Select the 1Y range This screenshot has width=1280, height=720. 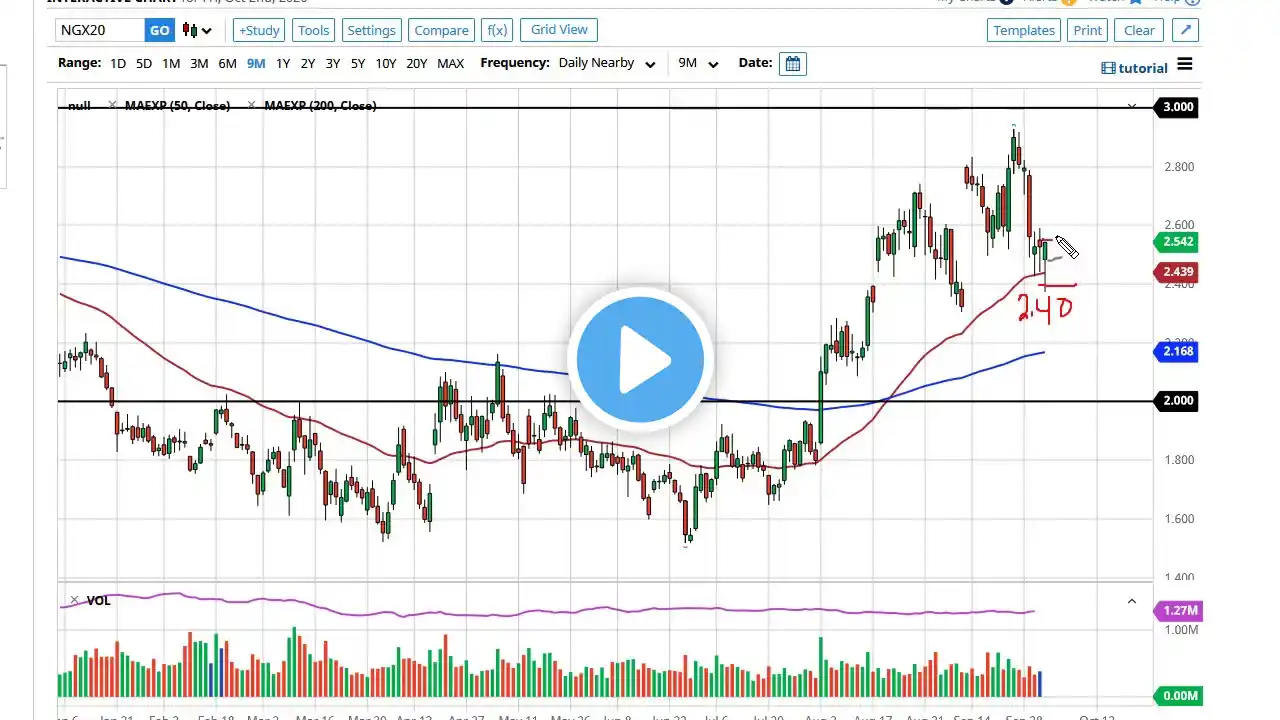tap(283, 63)
